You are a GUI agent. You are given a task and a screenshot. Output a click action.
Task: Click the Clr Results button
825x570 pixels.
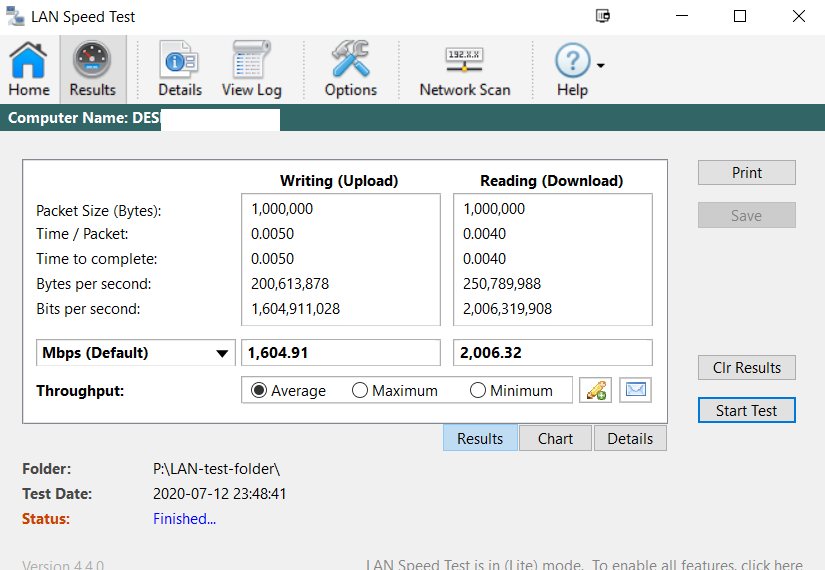coord(747,367)
